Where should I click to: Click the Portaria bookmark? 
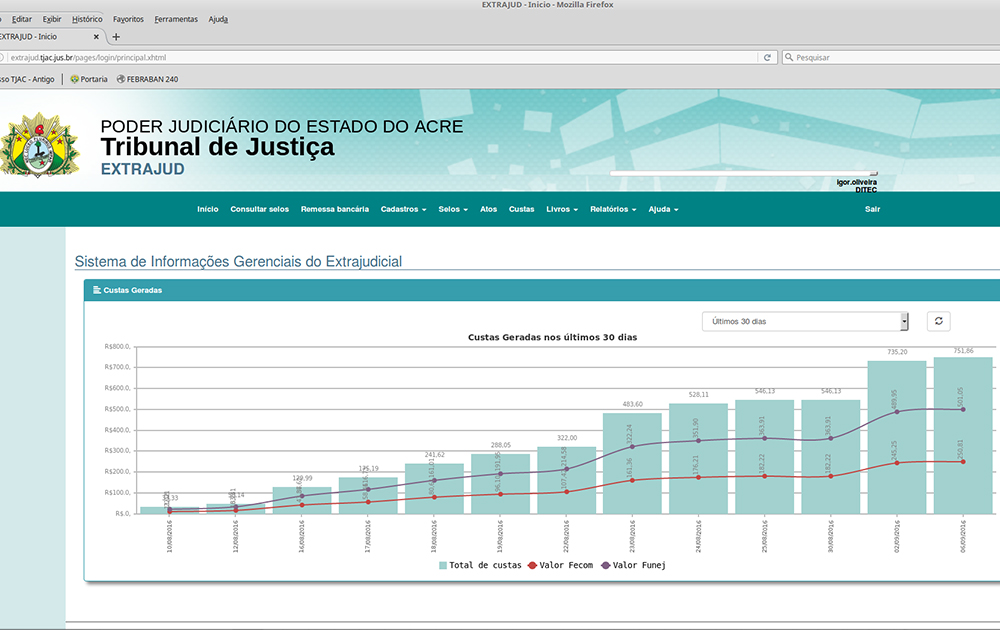(88, 79)
